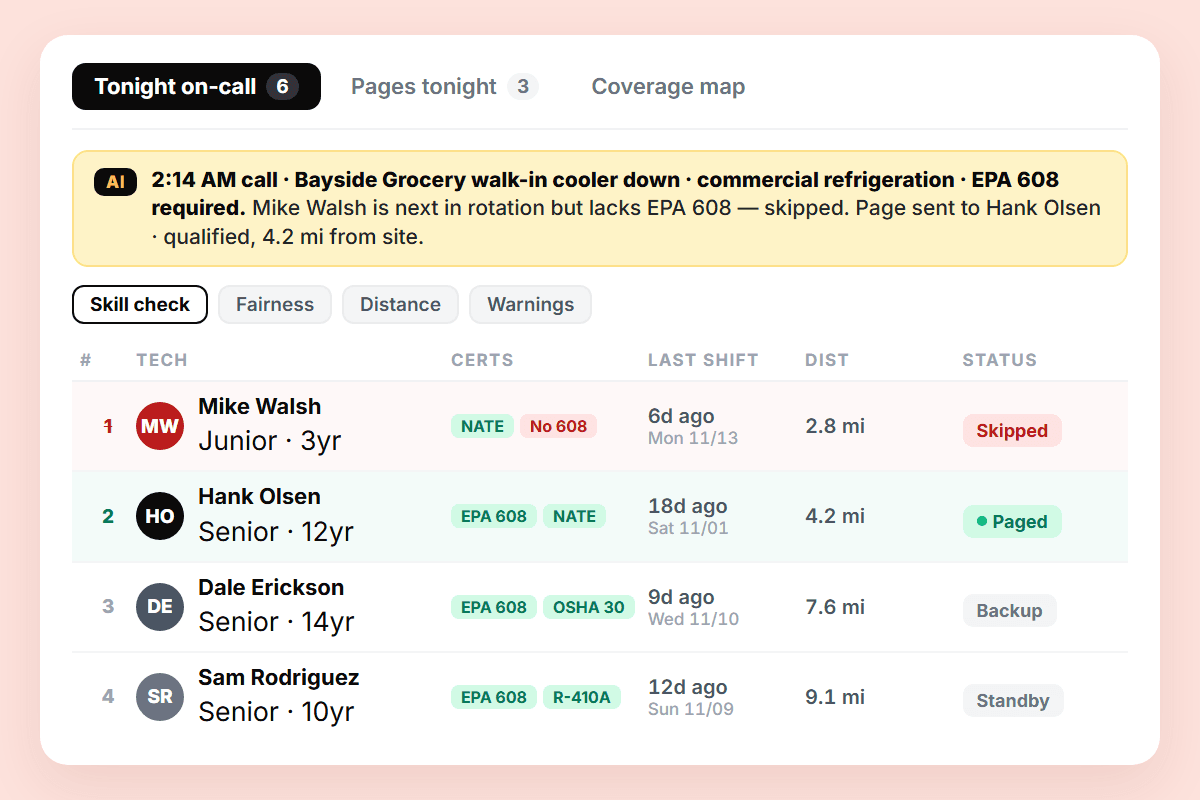Toggle the Distance filter chip
1200x800 pixels.
(400, 305)
